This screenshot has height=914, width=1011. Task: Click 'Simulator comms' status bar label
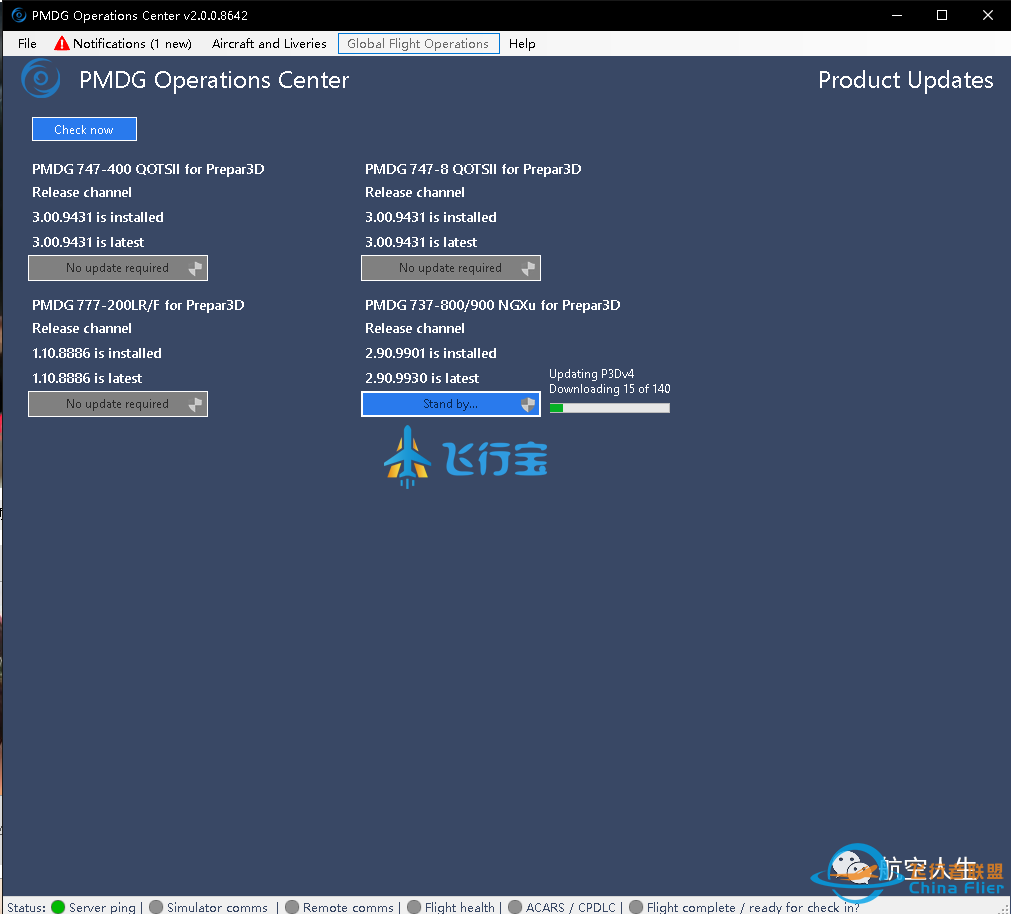[217, 907]
